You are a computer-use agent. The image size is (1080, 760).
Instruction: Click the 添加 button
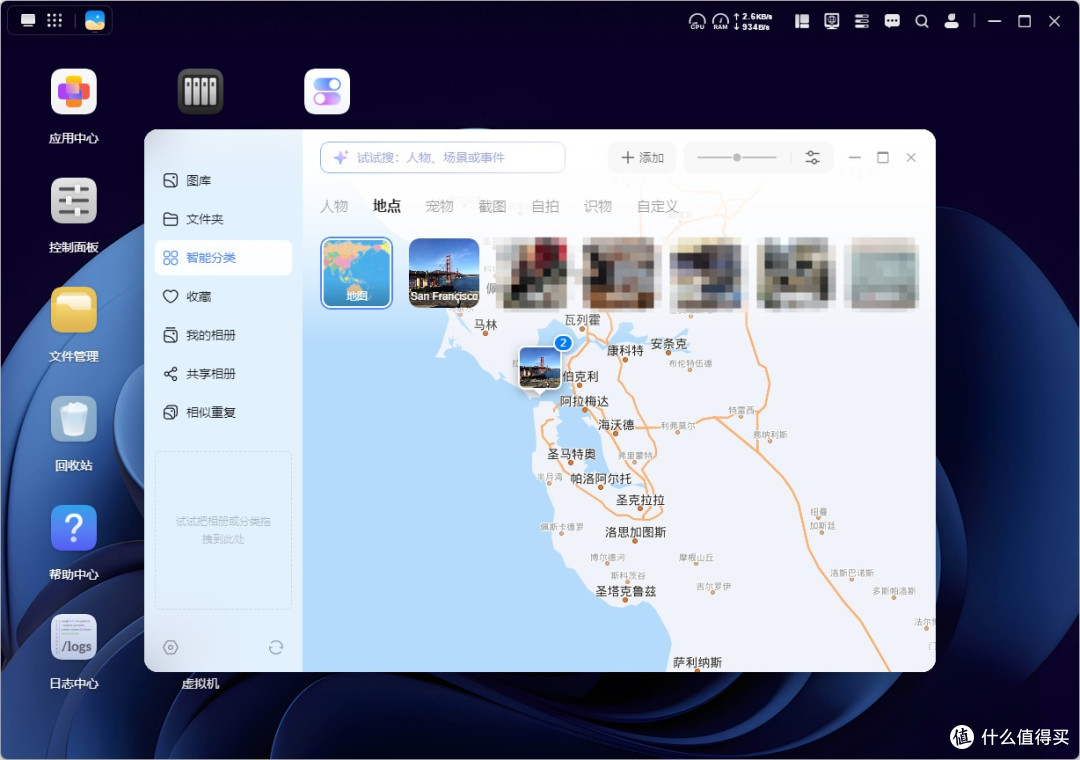coord(642,157)
